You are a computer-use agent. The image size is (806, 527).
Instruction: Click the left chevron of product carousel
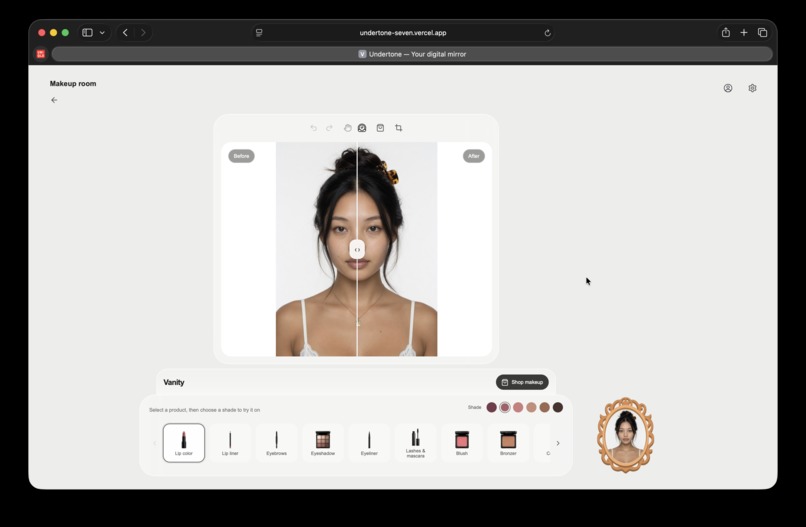point(154,443)
